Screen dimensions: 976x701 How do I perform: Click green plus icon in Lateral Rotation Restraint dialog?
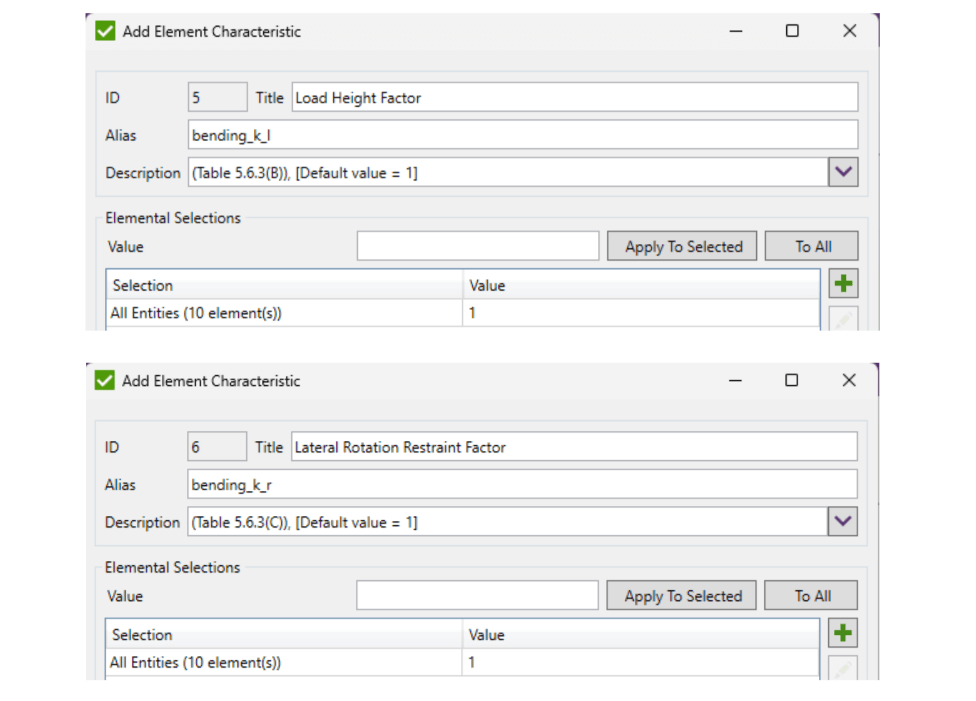(842, 633)
